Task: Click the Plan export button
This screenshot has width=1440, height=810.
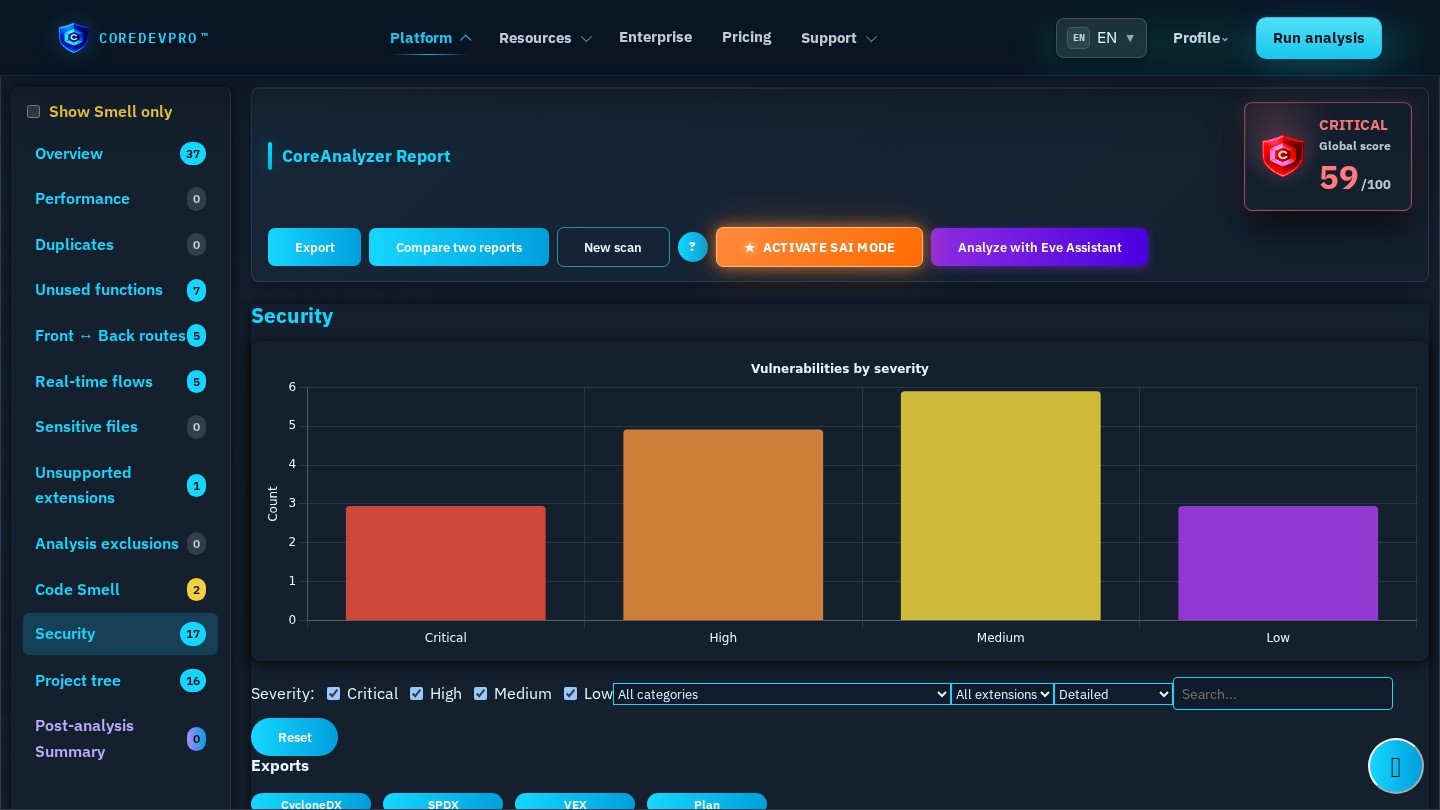Action: tap(707, 802)
